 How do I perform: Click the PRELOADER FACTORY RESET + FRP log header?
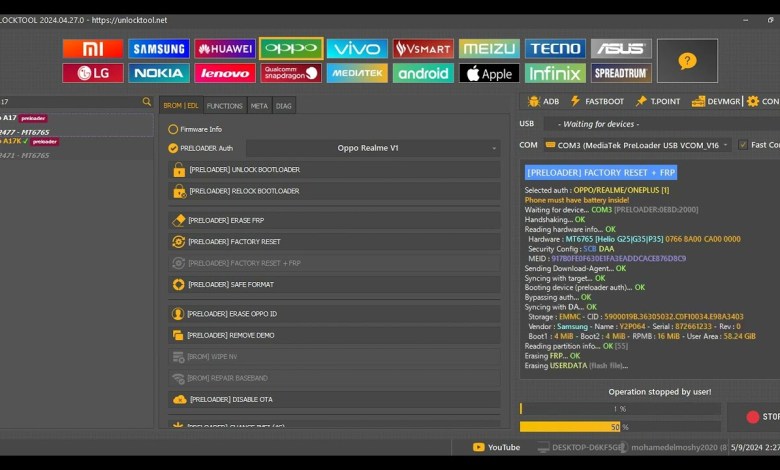tap(601, 173)
